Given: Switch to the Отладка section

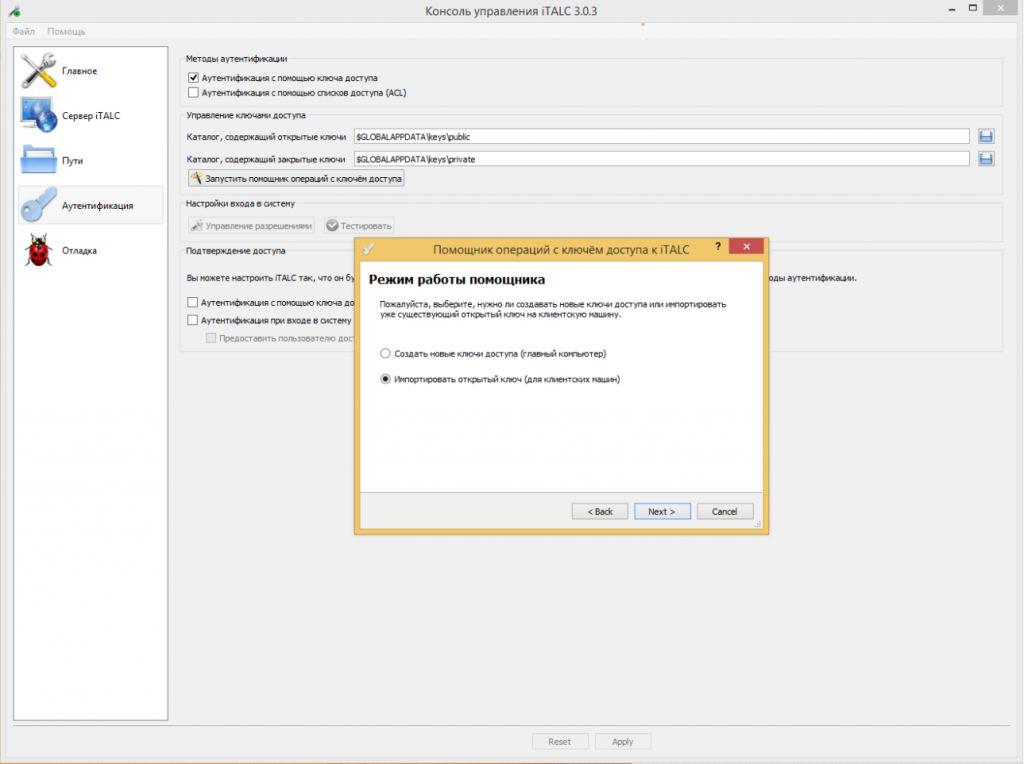Looking at the screenshot, I should pyautogui.click(x=91, y=250).
